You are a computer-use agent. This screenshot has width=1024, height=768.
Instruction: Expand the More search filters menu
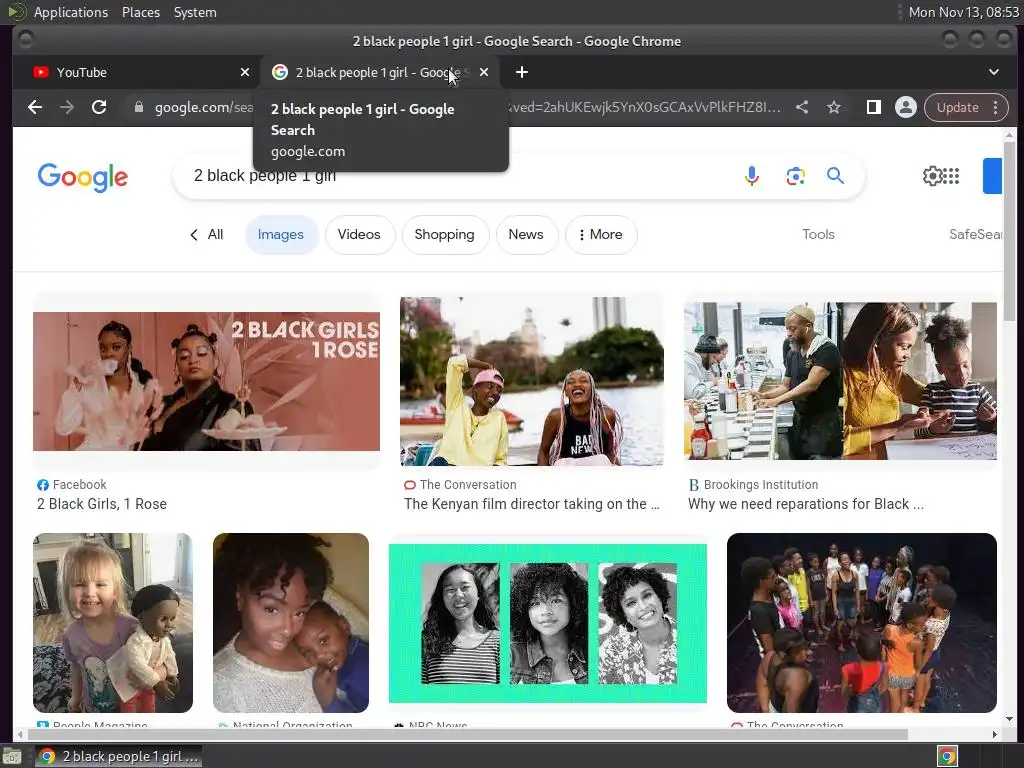601,234
